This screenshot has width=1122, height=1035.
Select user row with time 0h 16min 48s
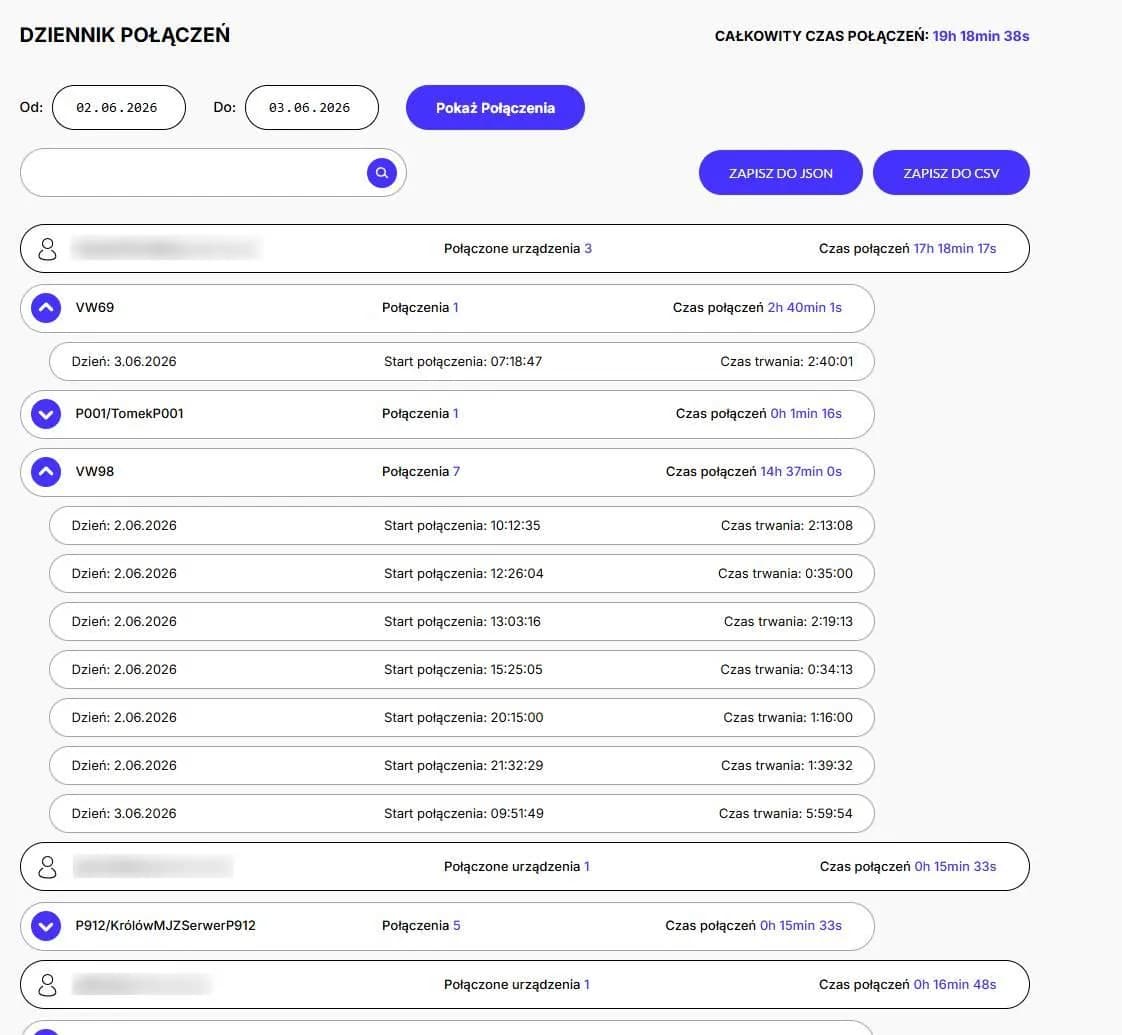click(525, 985)
